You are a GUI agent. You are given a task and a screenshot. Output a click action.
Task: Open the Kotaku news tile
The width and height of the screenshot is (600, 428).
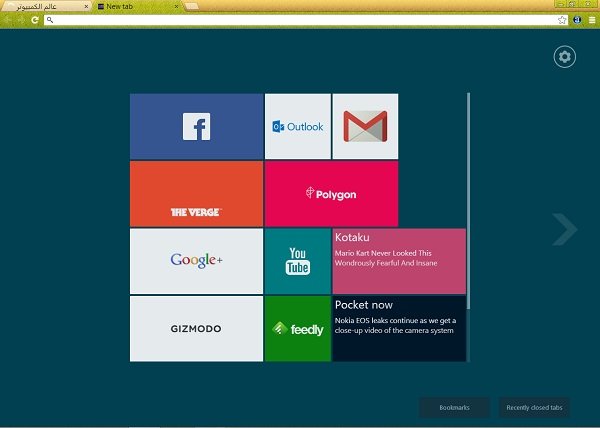pyautogui.click(x=399, y=261)
